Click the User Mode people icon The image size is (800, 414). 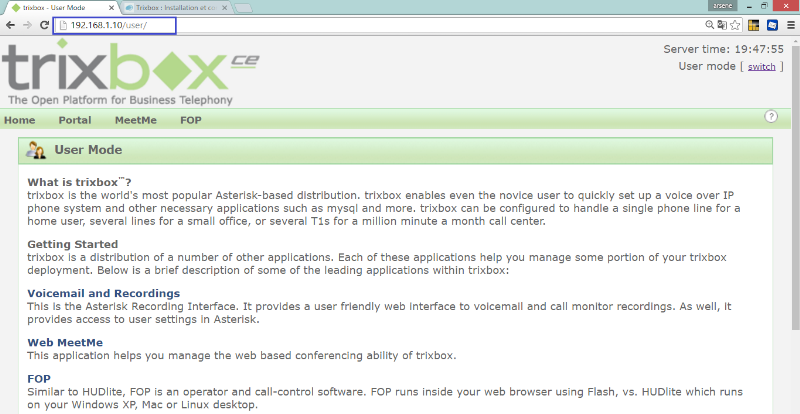click(36, 150)
